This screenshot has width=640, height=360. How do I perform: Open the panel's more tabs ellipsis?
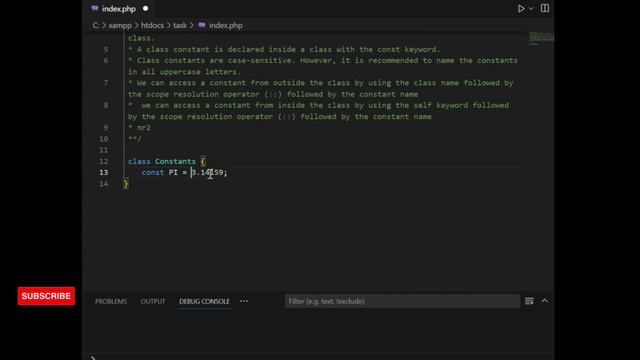244,301
